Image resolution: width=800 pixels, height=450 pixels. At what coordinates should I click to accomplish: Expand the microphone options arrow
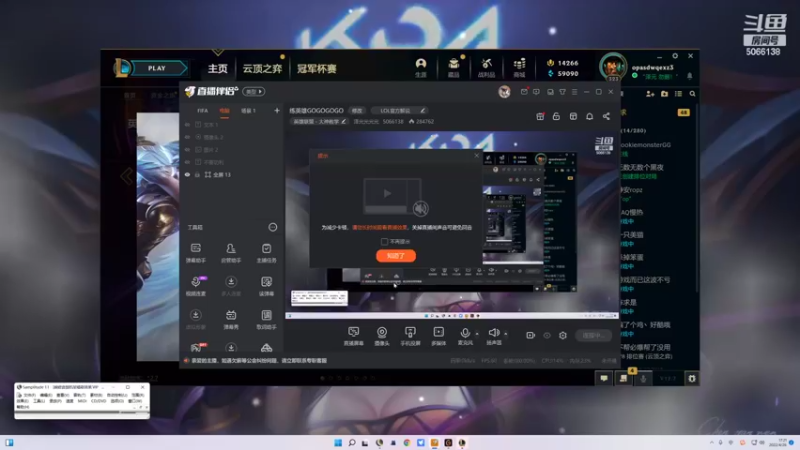(x=477, y=334)
